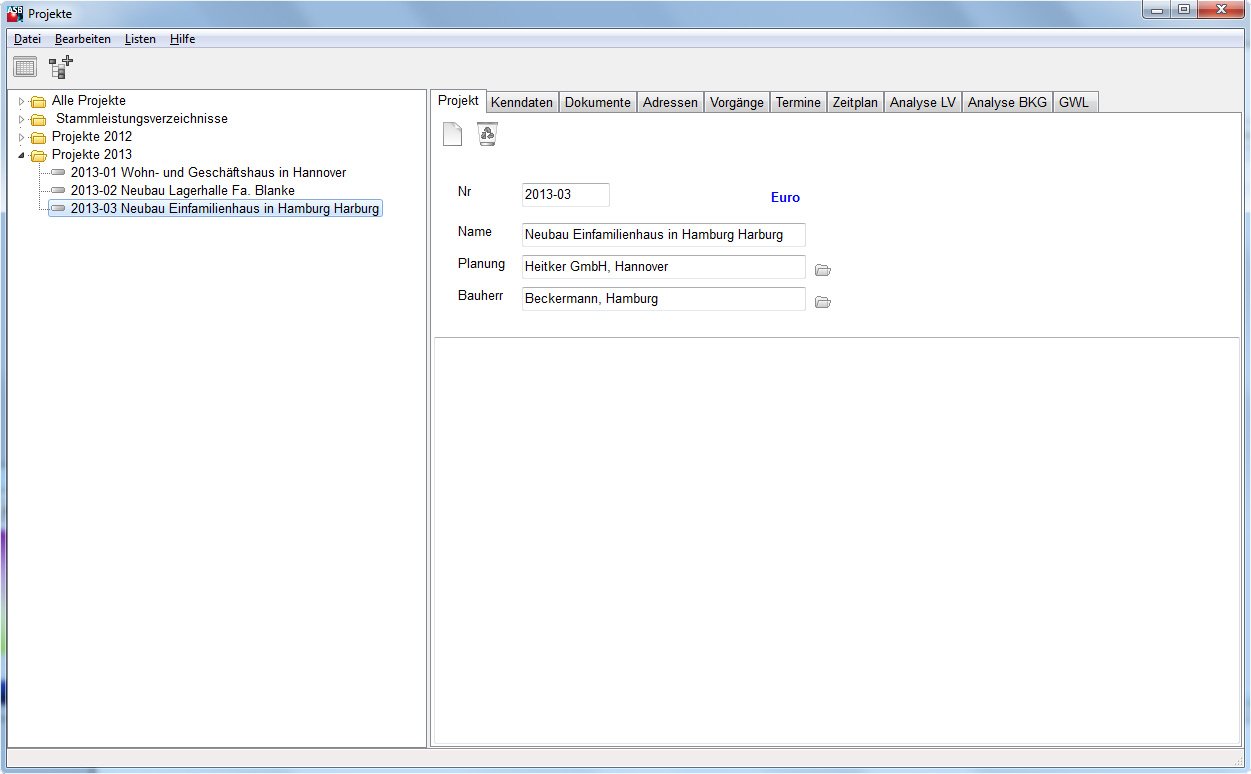
Task: Switch to the Dokumente tab
Action: pyautogui.click(x=598, y=102)
